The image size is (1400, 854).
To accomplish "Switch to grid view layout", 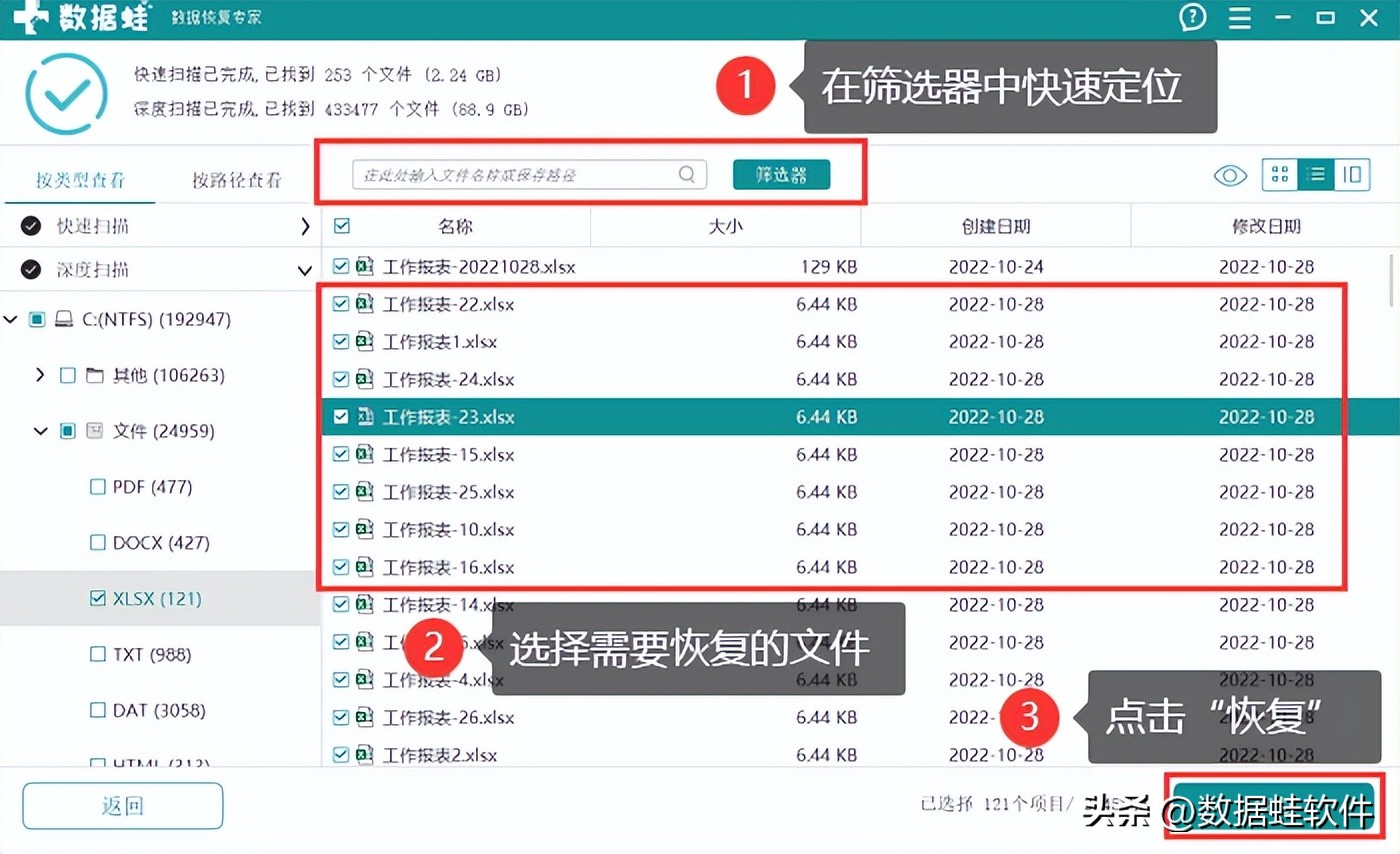I will click(1279, 174).
